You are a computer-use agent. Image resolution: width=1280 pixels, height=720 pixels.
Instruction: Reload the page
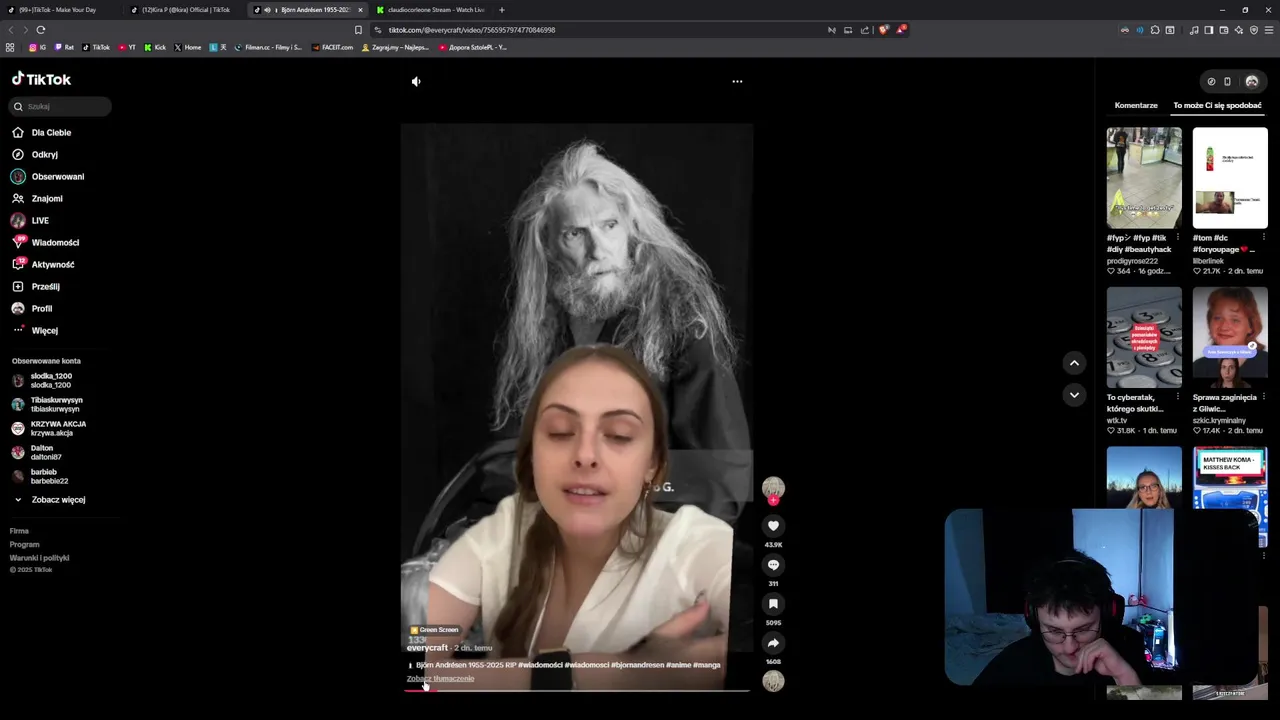point(41,30)
